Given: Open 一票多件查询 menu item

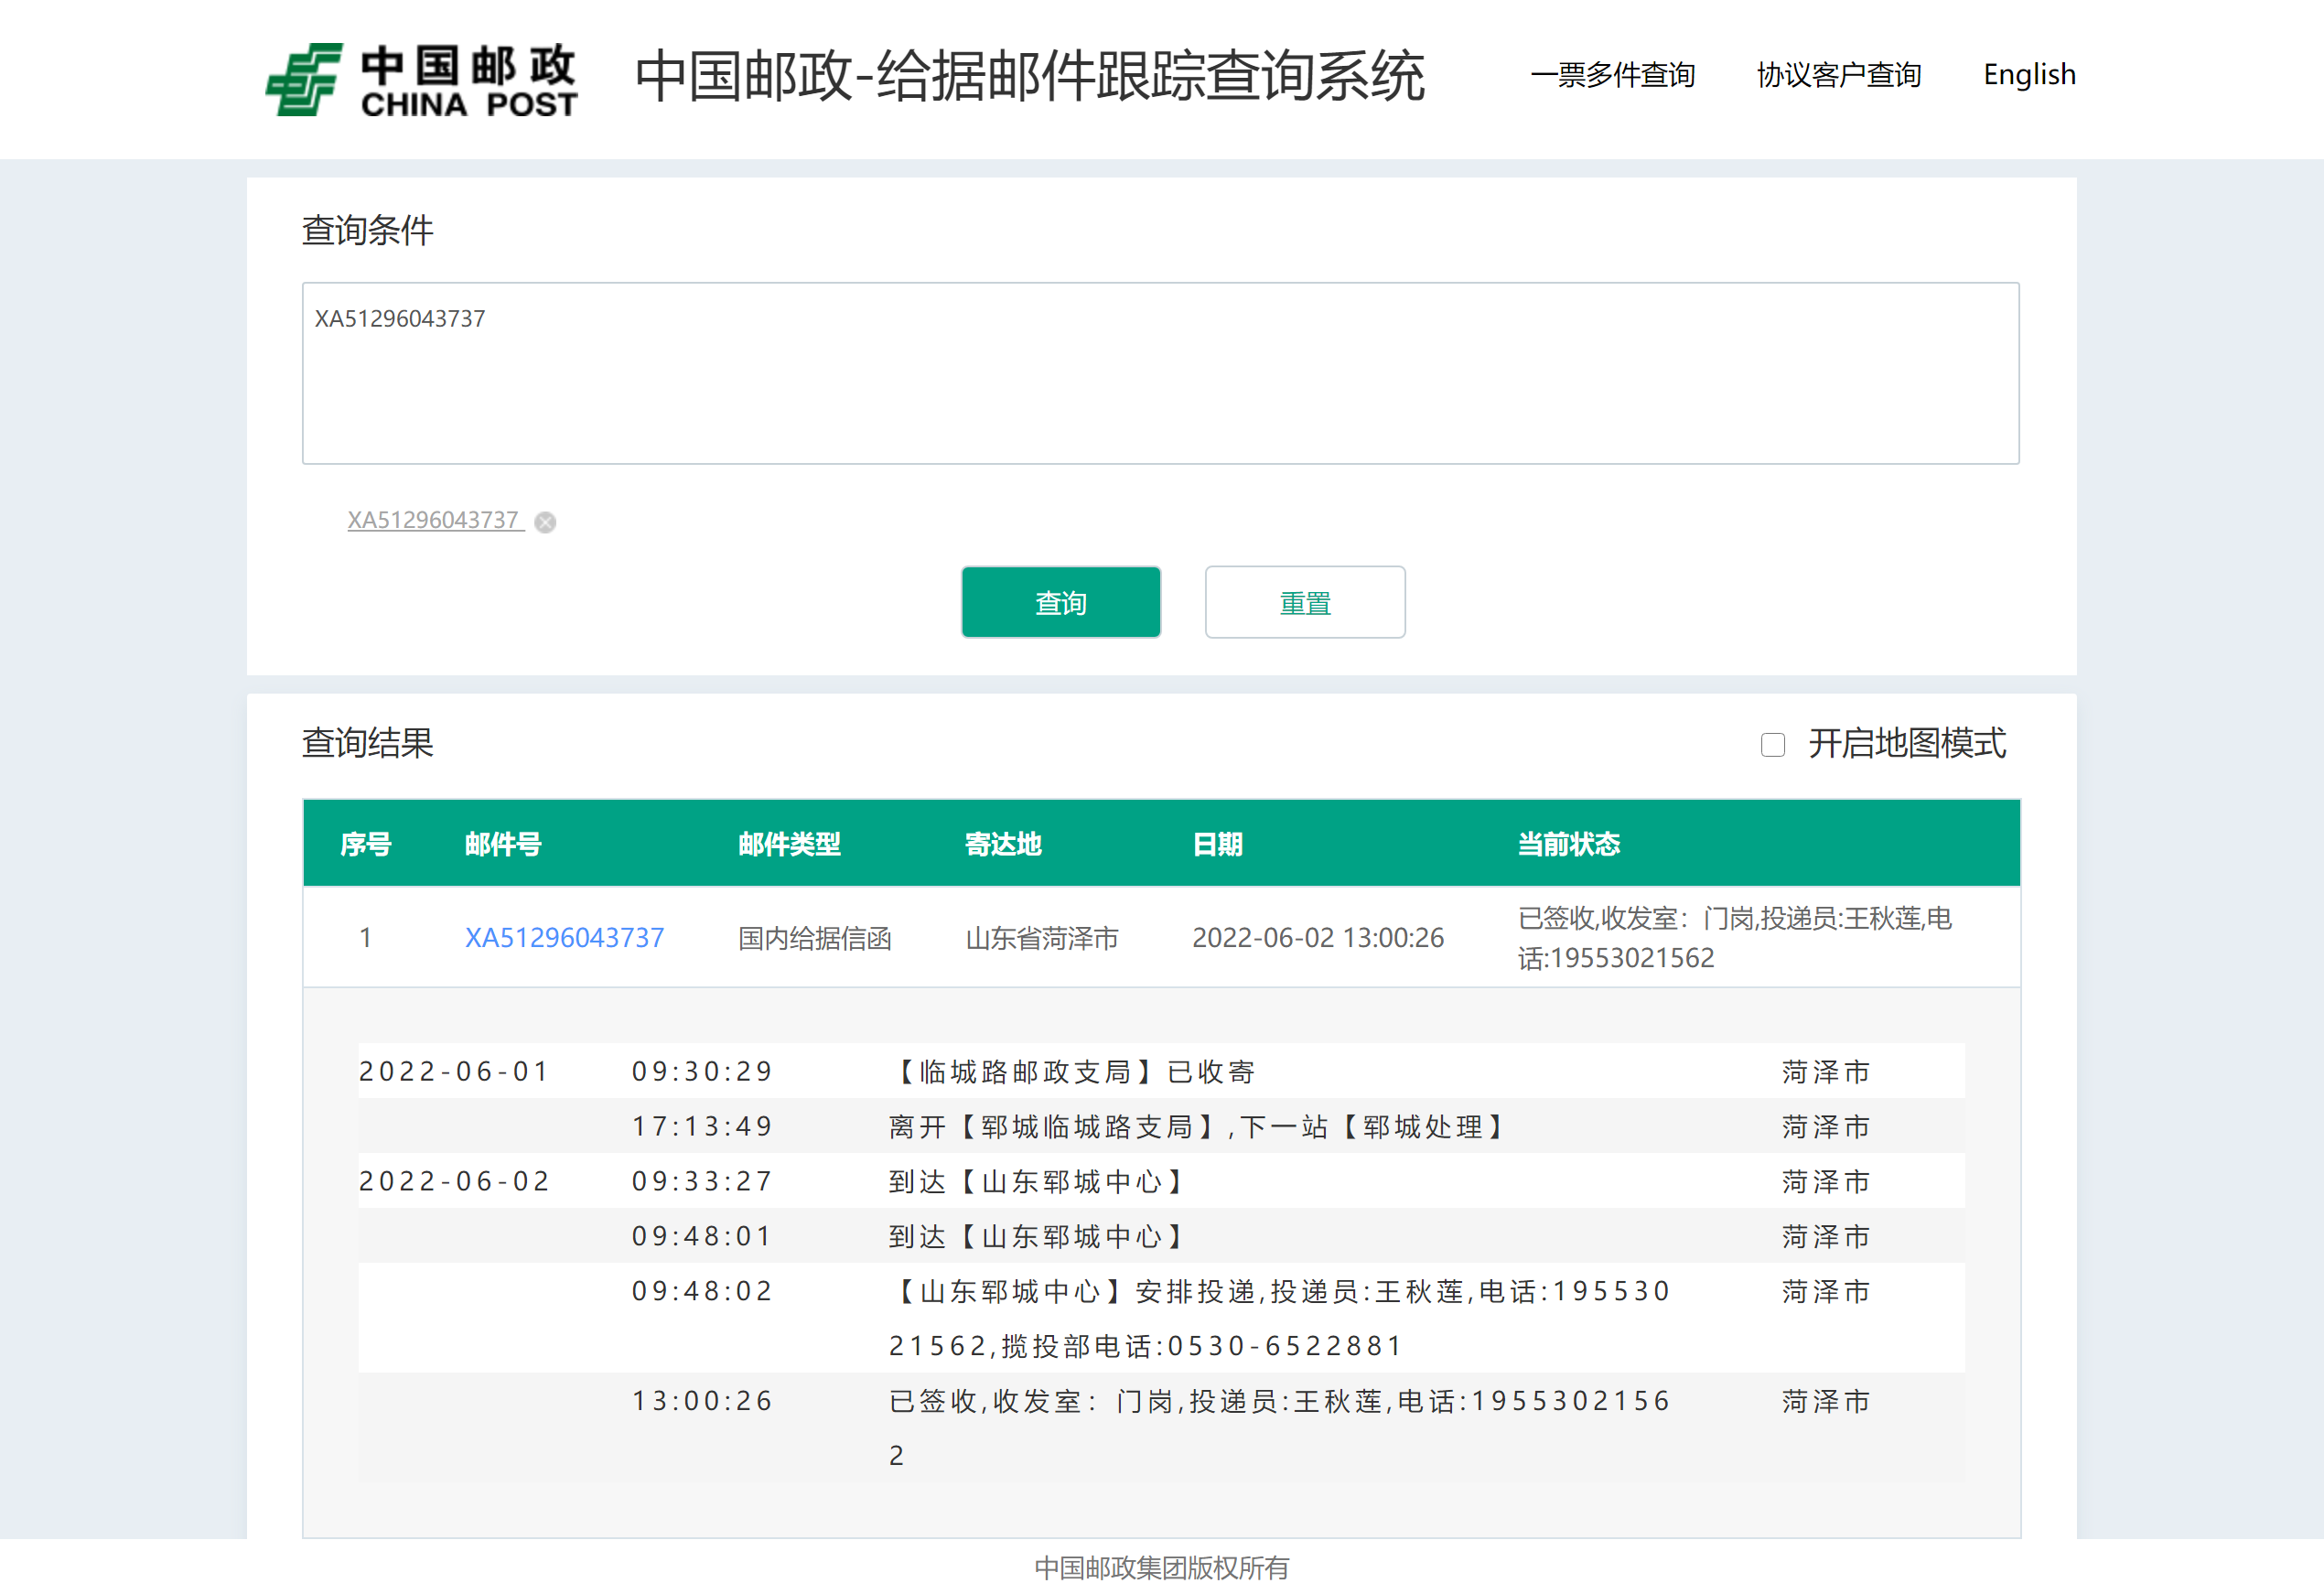Looking at the screenshot, I should pyautogui.click(x=1612, y=75).
